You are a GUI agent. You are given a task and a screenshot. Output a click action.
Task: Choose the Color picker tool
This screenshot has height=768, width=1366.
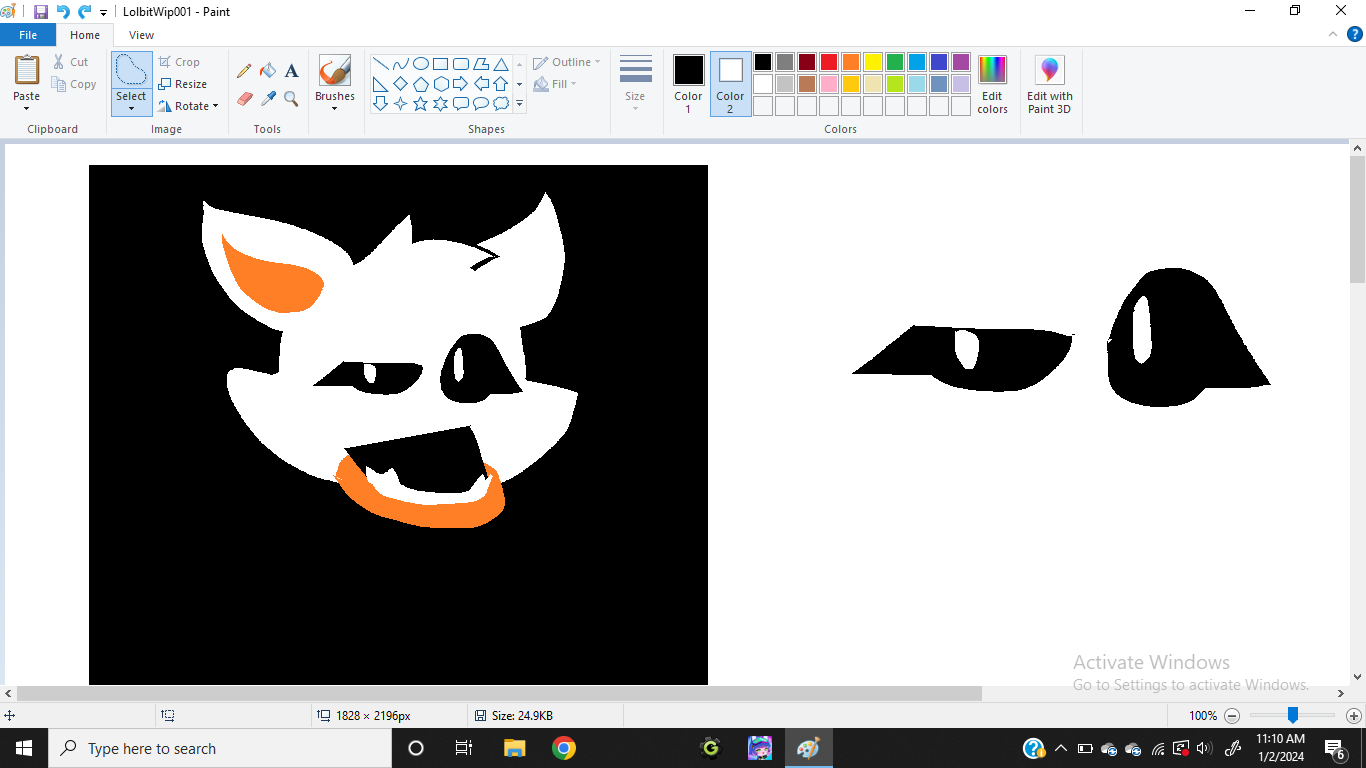pyautogui.click(x=267, y=99)
